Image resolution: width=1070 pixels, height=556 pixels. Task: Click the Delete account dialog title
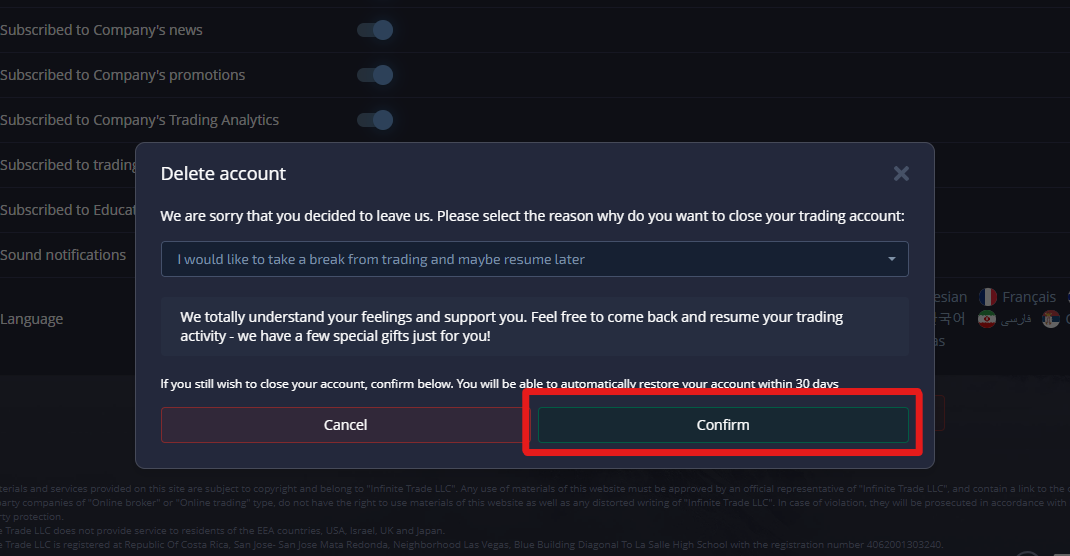point(223,173)
